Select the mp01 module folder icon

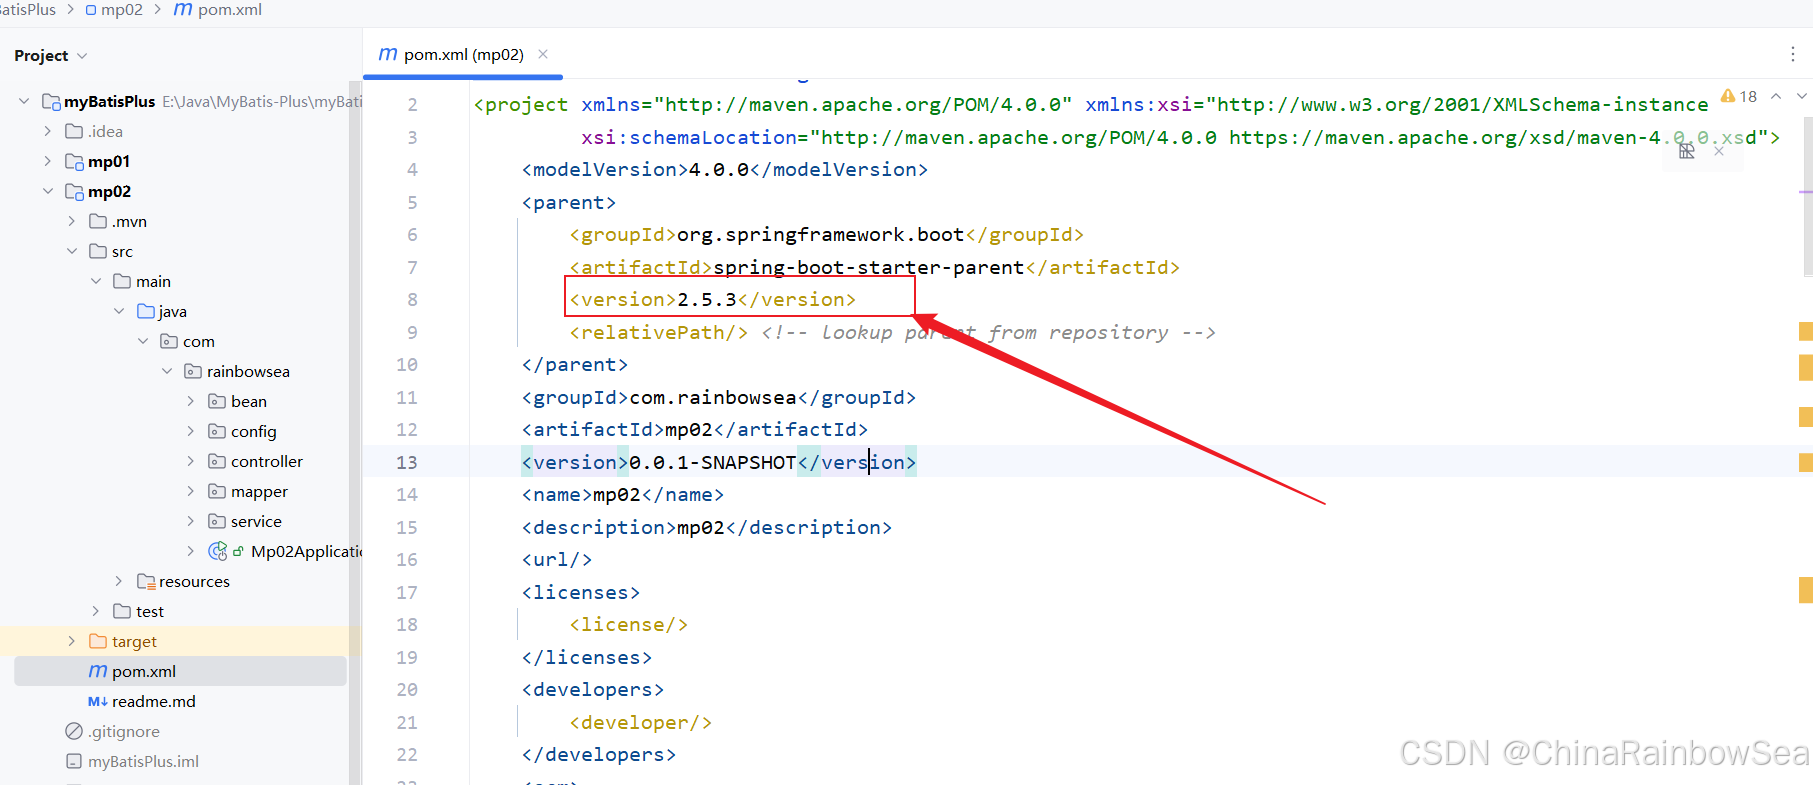coord(74,161)
